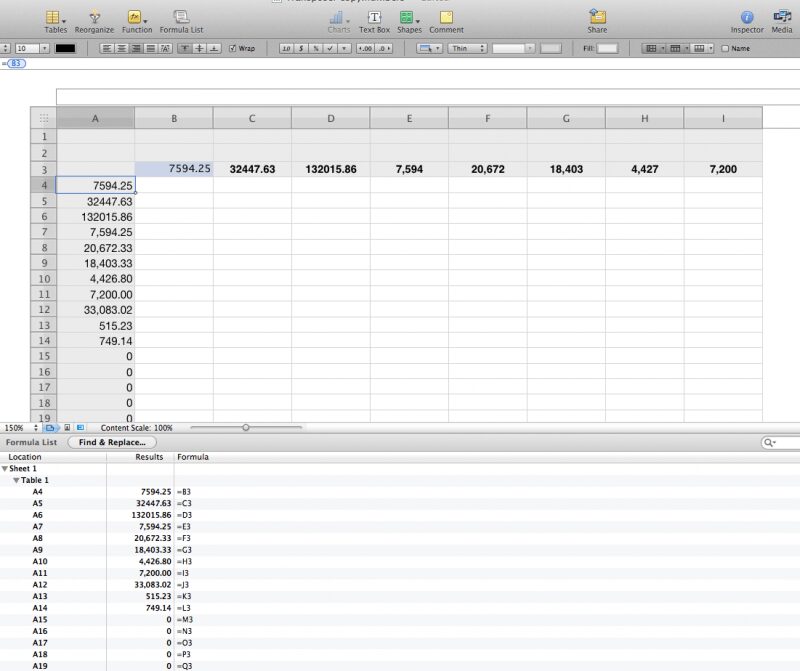
Task: Click the black text color swatch
Action: coord(64,48)
